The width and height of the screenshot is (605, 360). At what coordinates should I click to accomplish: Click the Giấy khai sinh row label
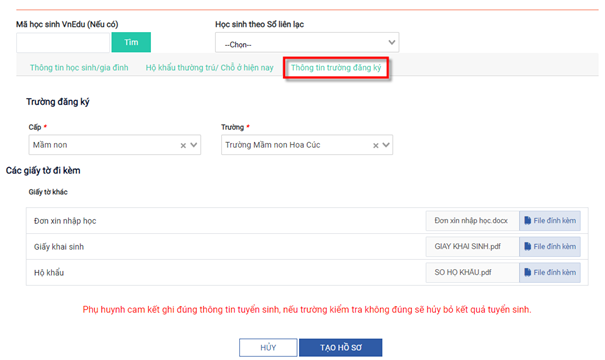[59, 247]
